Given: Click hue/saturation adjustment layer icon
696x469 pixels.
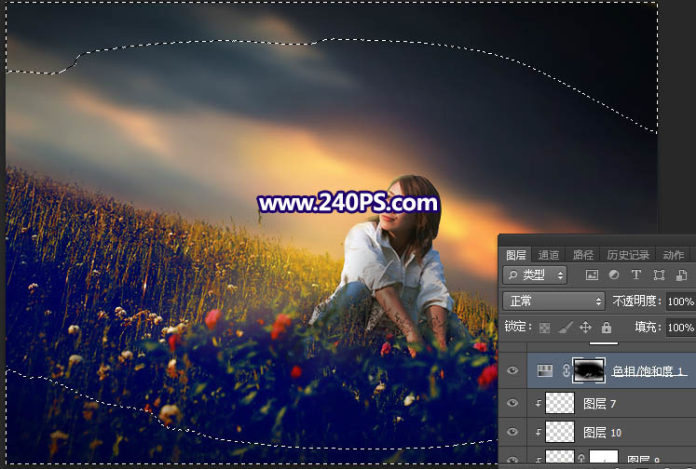Looking at the screenshot, I should click(x=545, y=370).
